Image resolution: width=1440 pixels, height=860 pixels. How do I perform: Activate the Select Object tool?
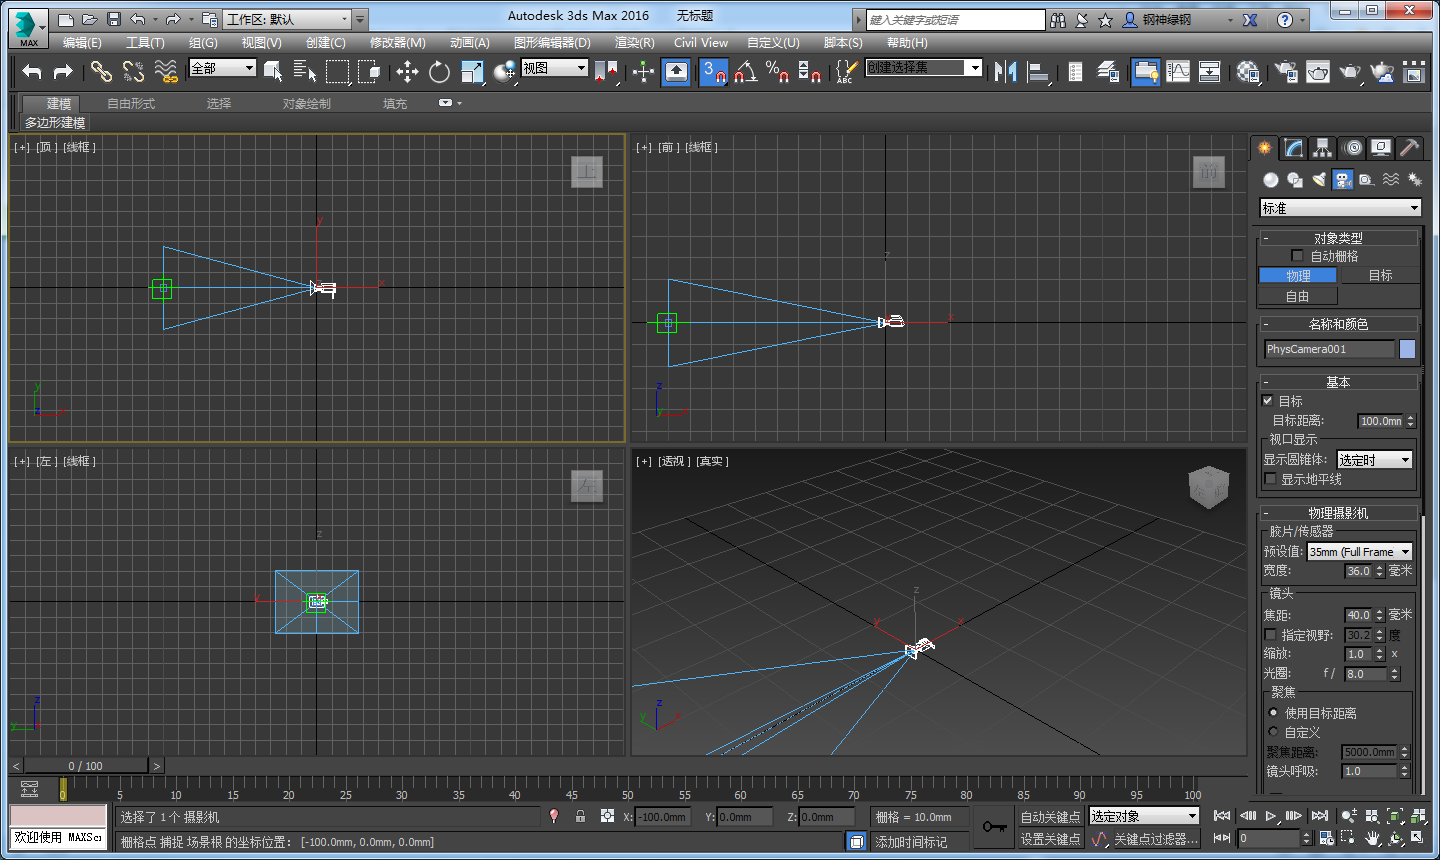tap(273, 71)
